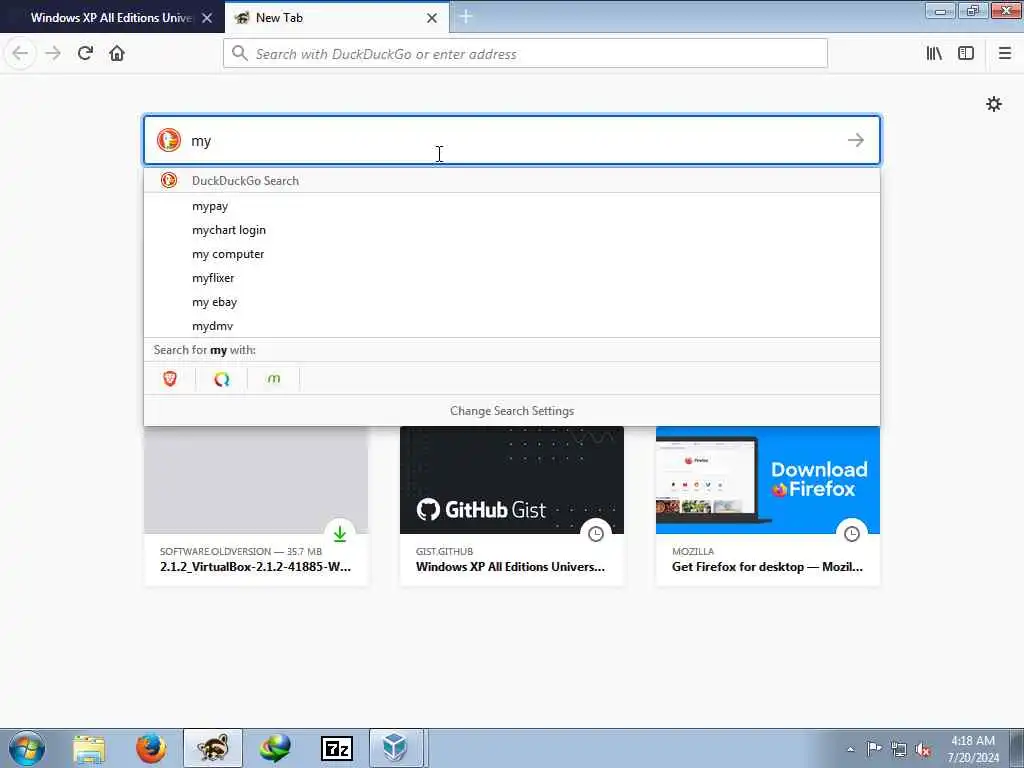The image size is (1024, 768).
Task: Choose the mychart login suggestion
Action: (511, 230)
